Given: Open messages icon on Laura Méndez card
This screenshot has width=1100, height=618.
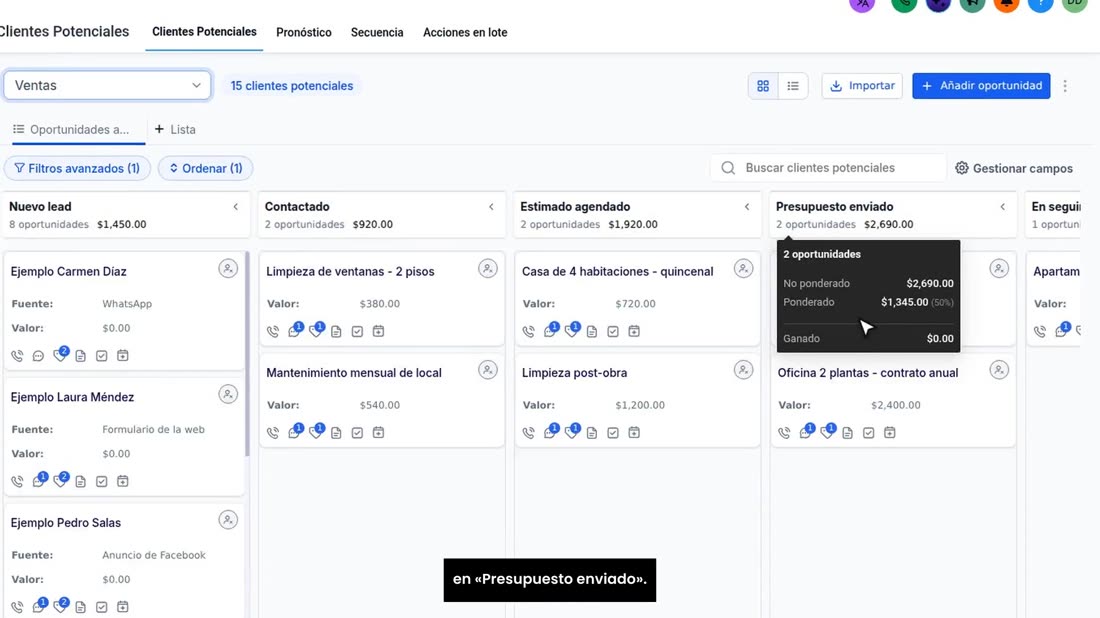Looking at the screenshot, I should point(39,480).
